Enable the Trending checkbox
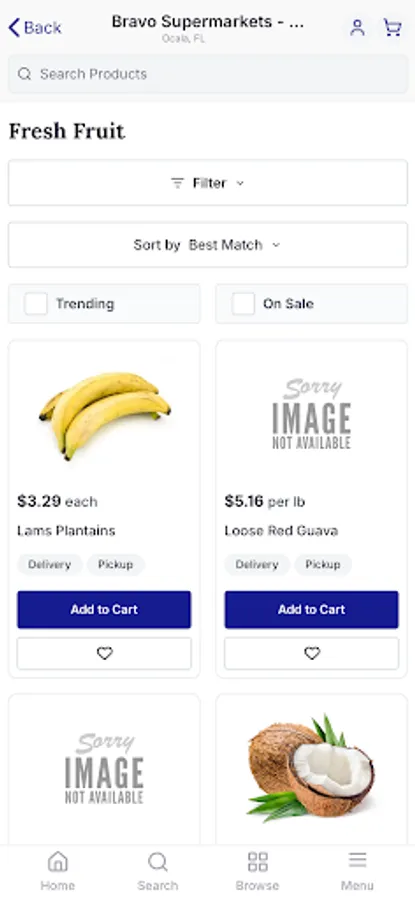The height and width of the screenshot is (900, 415). 36,304
